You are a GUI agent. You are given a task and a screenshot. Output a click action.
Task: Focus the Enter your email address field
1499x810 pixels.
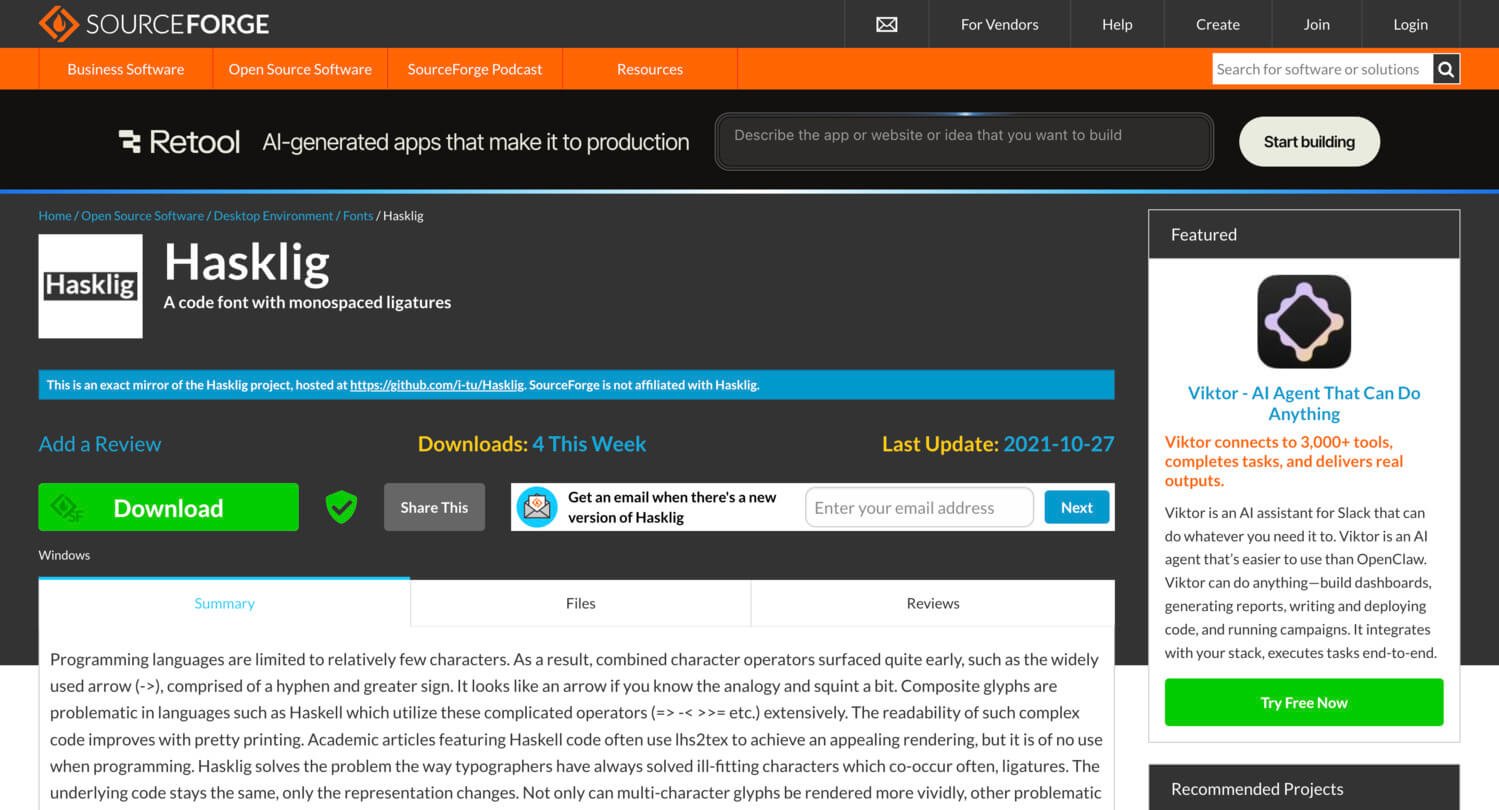point(919,507)
